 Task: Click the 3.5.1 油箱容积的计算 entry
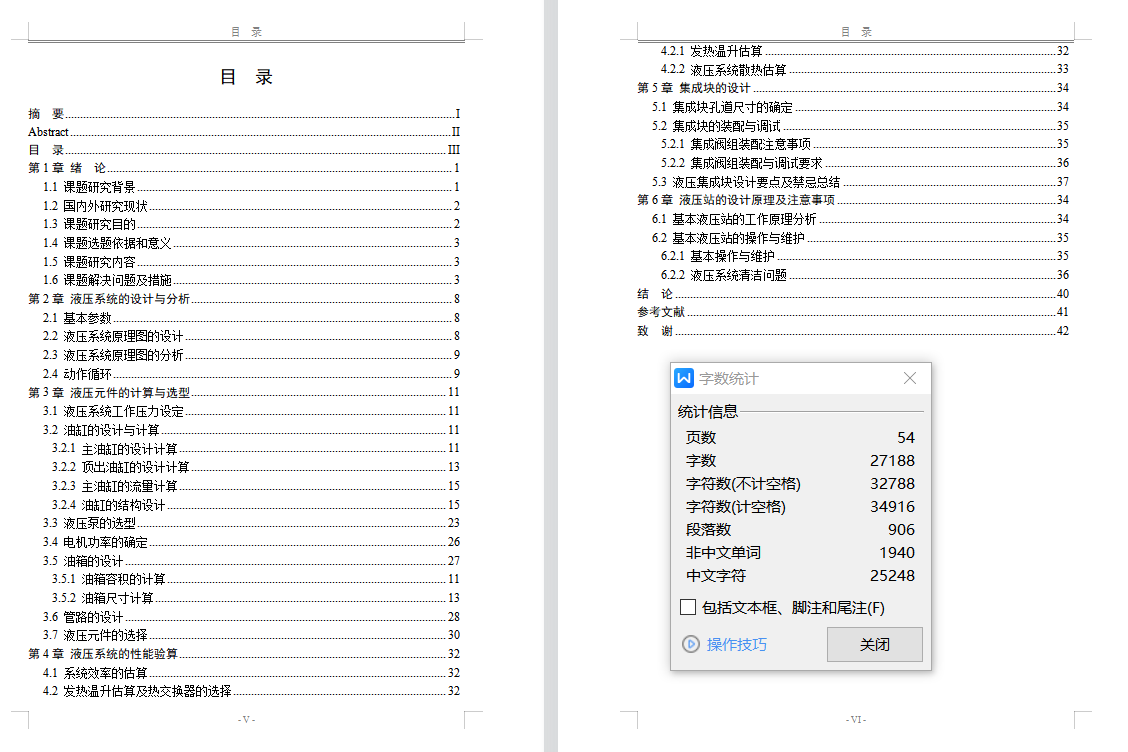tap(255, 579)
